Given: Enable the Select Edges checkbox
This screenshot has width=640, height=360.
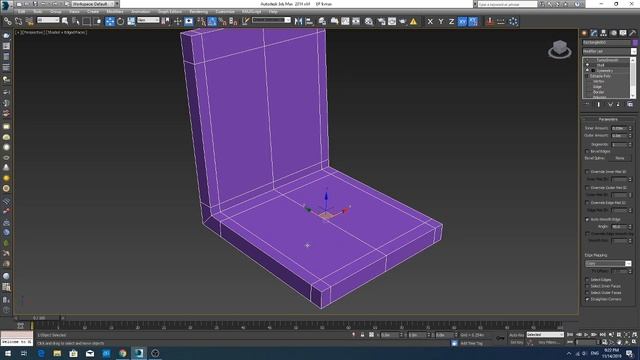Looking at the screenshot, I should 587,280.
